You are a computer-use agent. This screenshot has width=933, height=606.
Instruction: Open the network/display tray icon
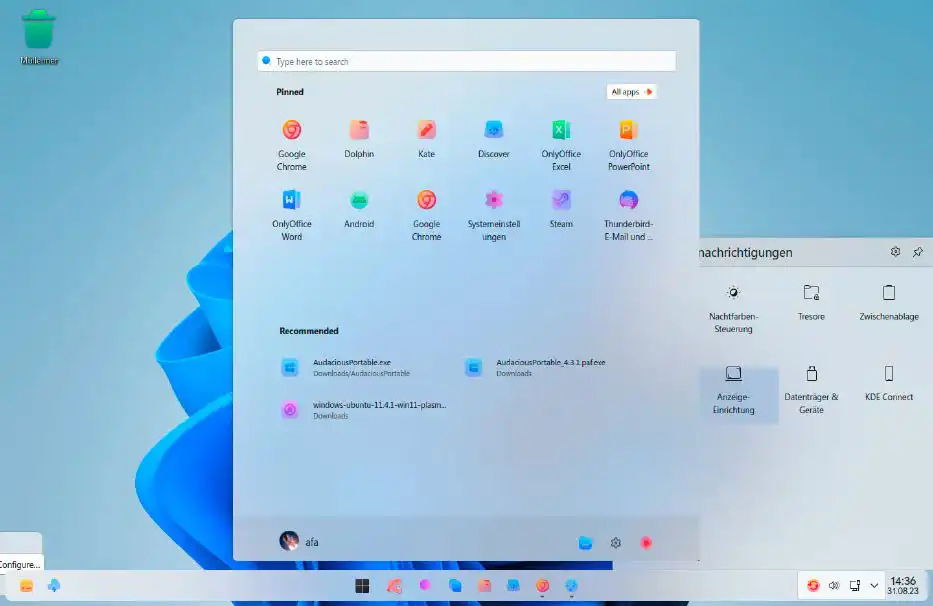[x=854, y=586]
